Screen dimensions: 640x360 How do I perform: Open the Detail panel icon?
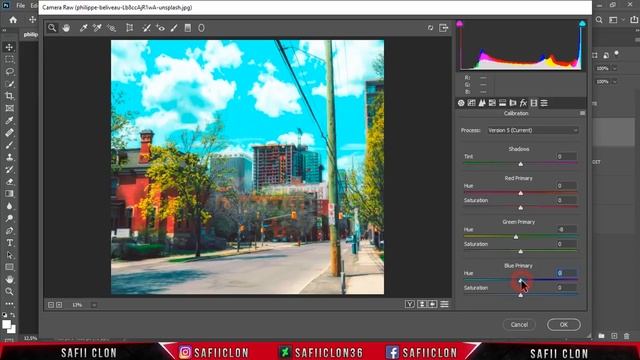pyautogui.click(x=482, y=103)
